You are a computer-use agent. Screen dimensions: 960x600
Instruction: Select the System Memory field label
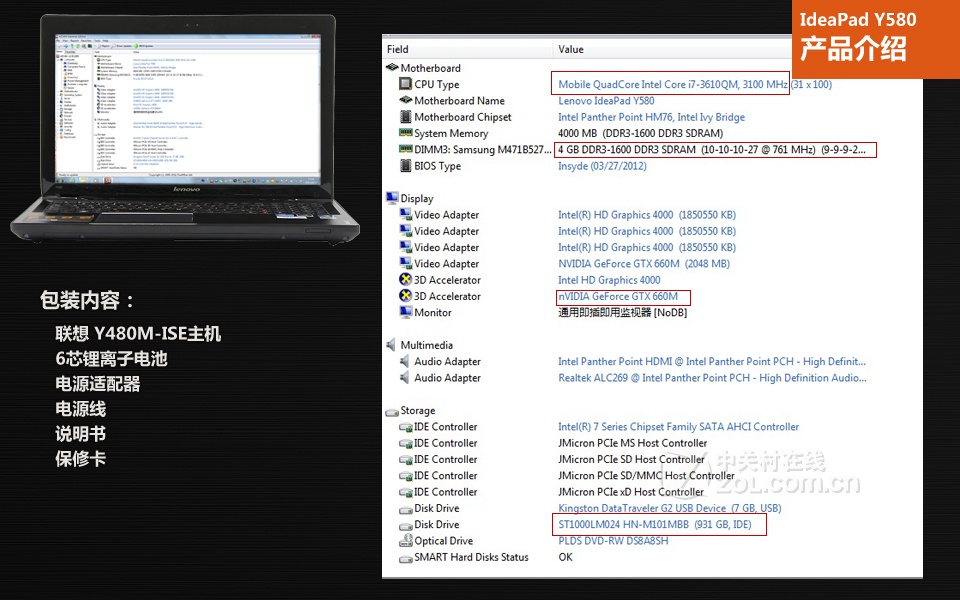(451, 133)
